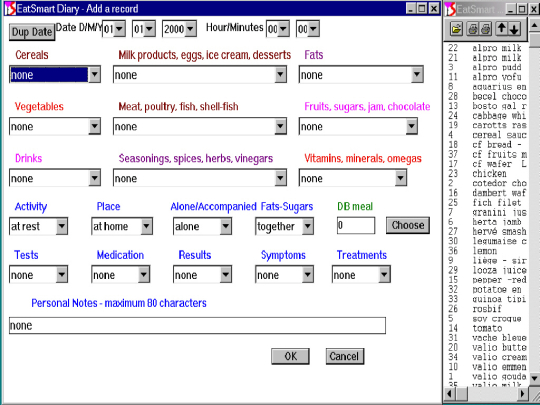
Task: Click the left printer icon in EatSmart toolbar
Action: (x=473, y=29)
